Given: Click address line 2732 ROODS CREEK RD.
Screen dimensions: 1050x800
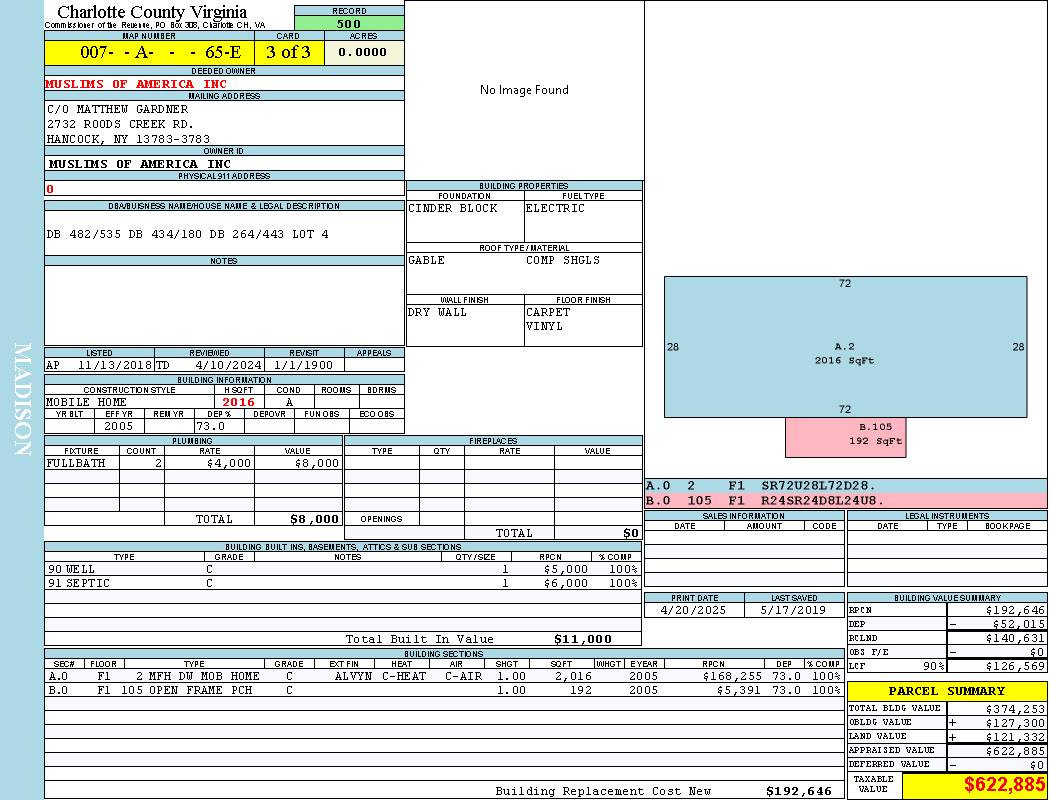Looking at the screenshot, I should (120, 125).
